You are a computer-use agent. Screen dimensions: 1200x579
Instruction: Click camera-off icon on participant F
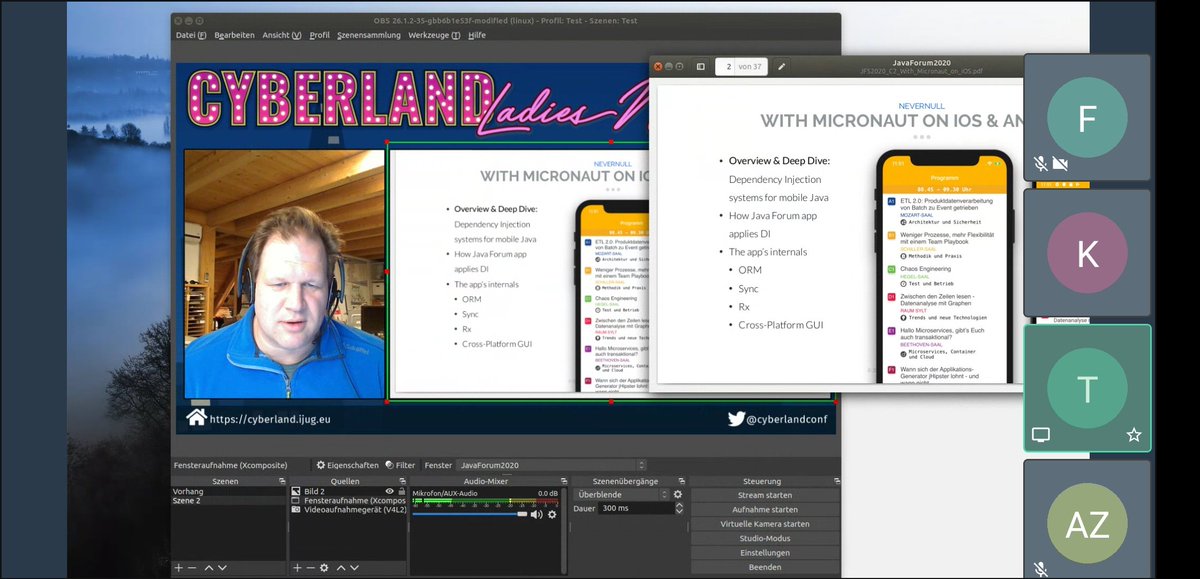1060,163
